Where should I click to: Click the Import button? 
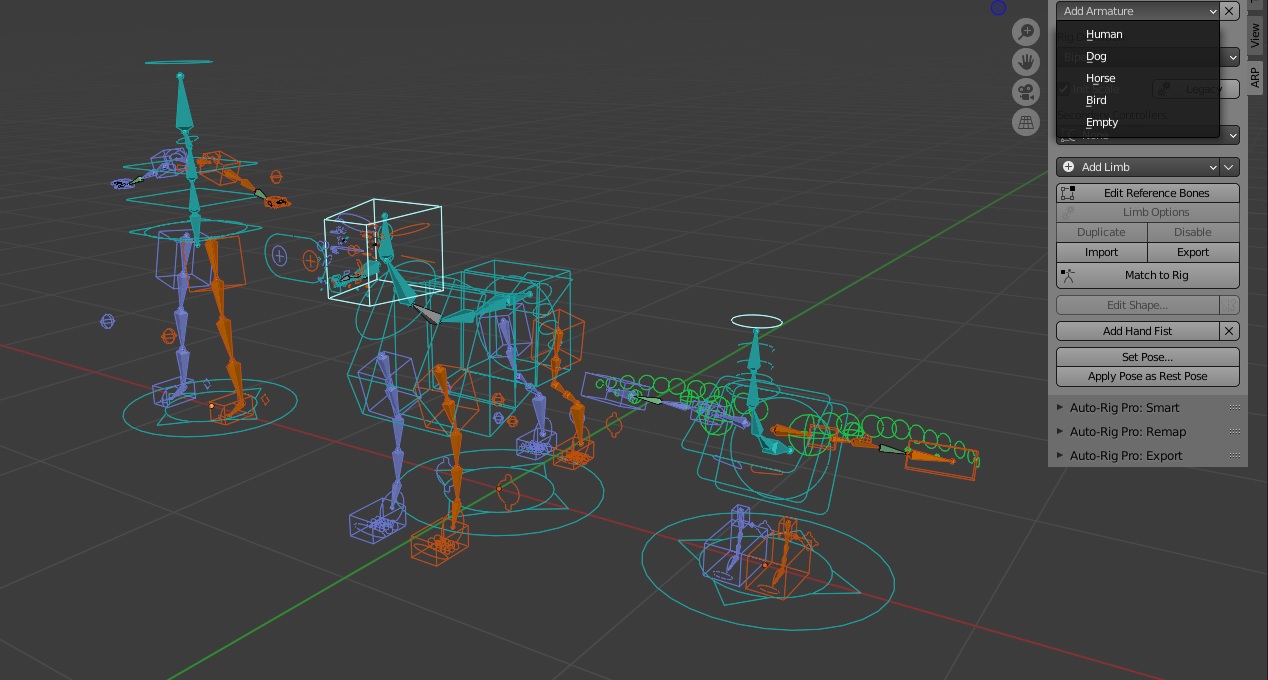[x=1101, y=252]
